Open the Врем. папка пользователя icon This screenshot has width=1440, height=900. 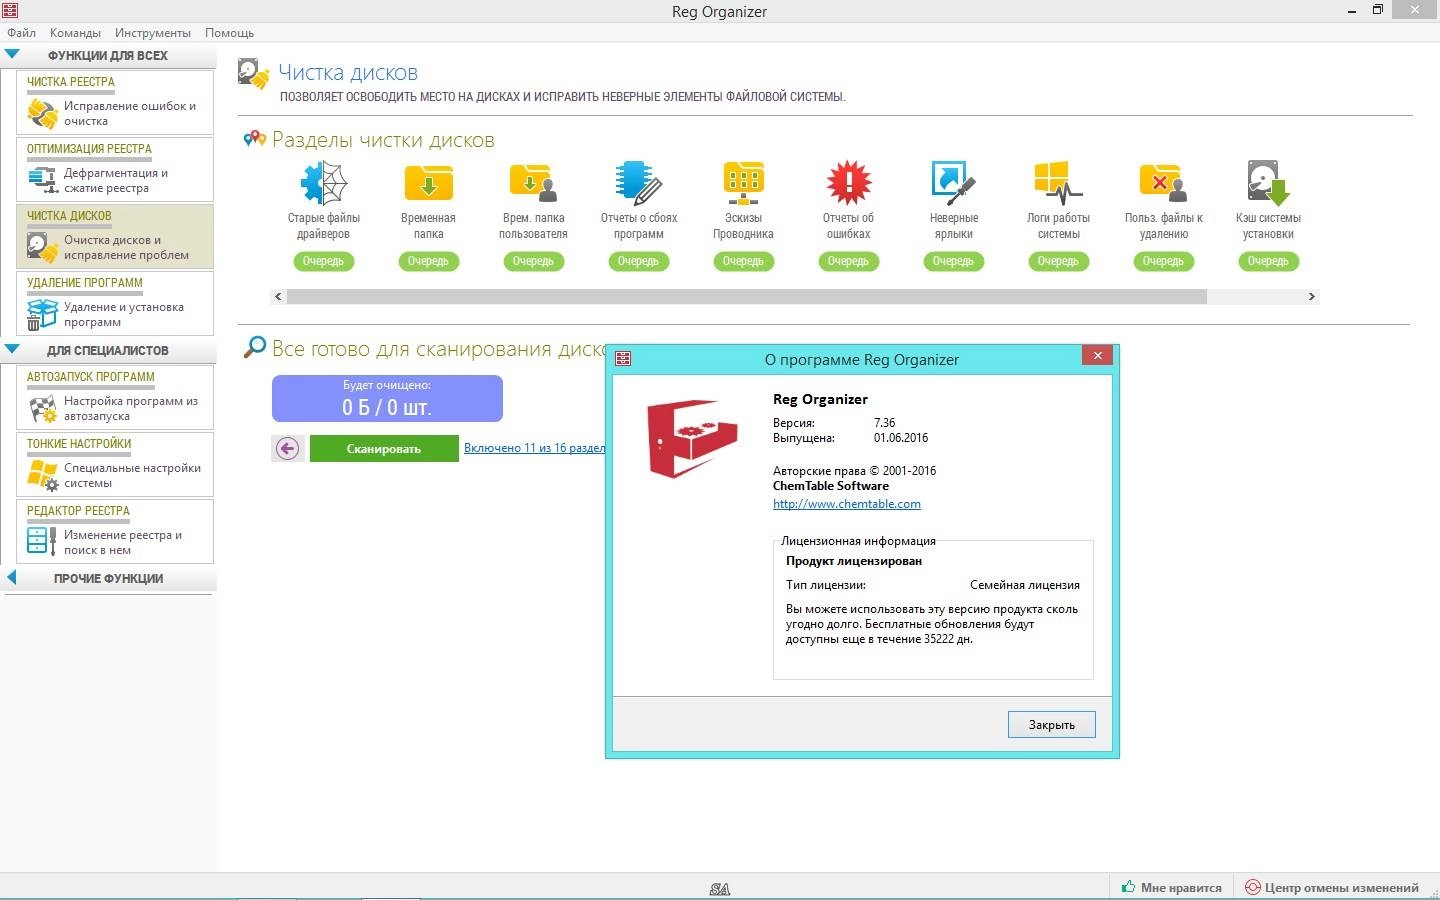tap(533, 183)
